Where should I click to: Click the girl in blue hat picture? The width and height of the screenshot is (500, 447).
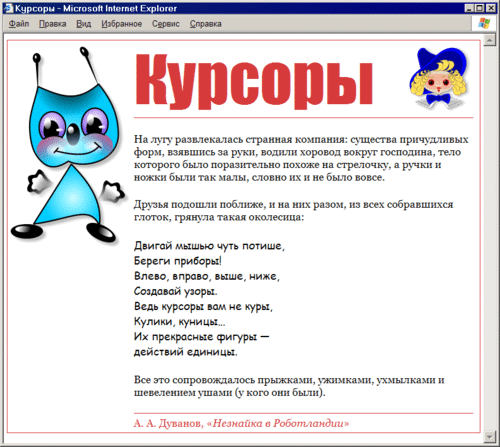coord(438,78)
